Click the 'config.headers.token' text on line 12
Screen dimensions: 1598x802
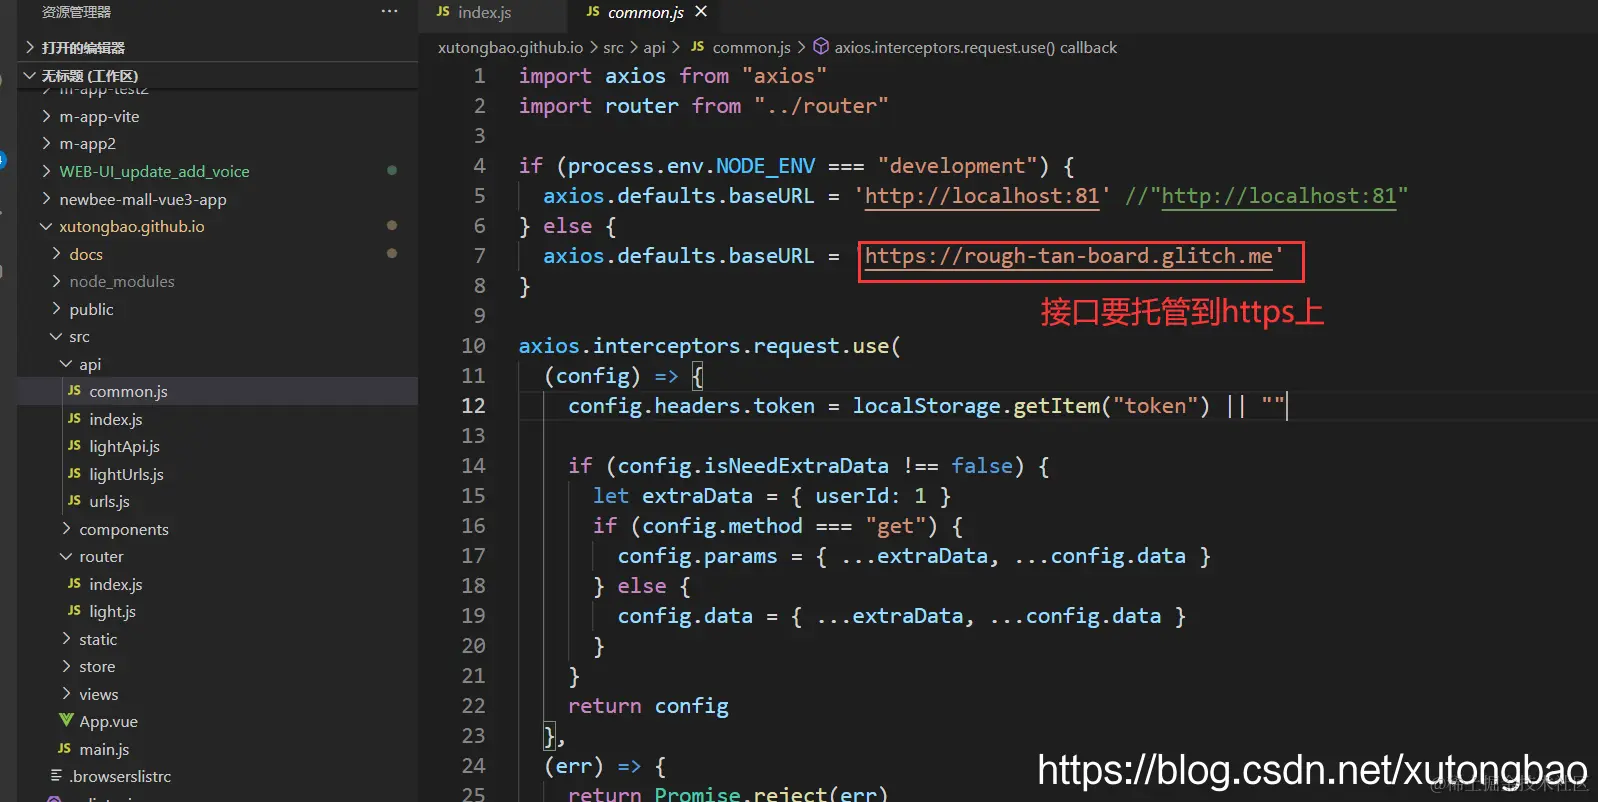coord(691,406)
